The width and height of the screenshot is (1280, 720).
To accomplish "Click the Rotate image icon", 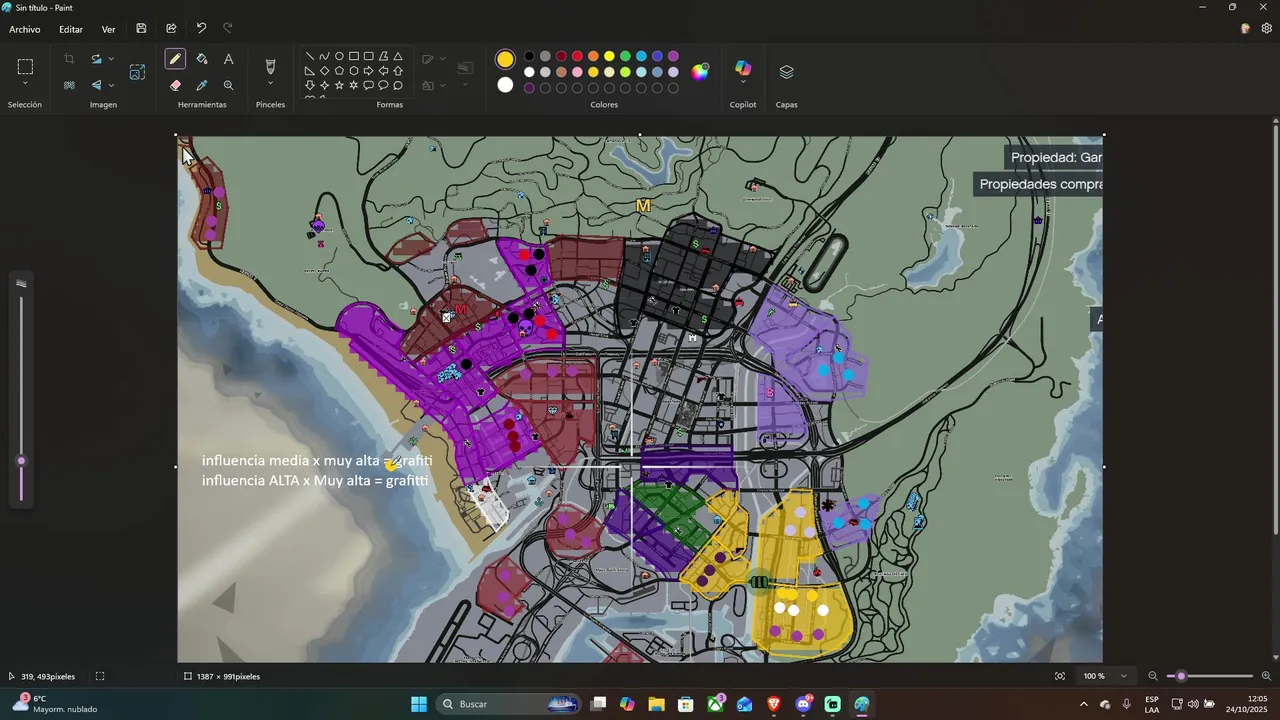I will [96, 60].
